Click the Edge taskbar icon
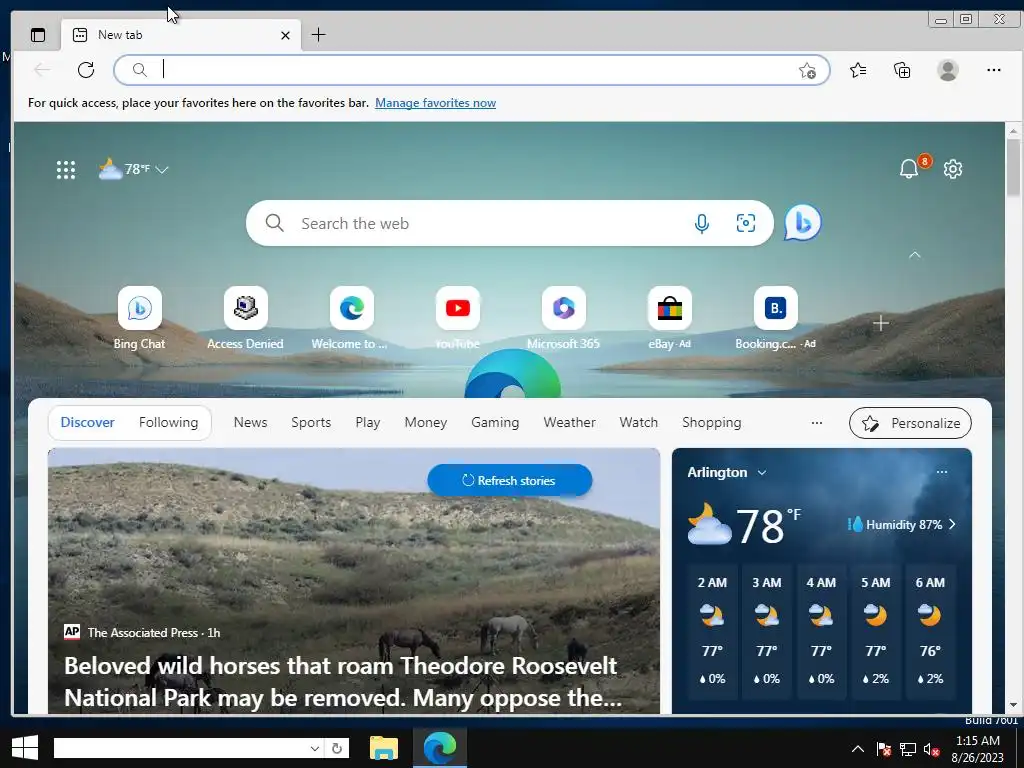The height and width of the screenshot is (768, 1024). click(440, 748)
